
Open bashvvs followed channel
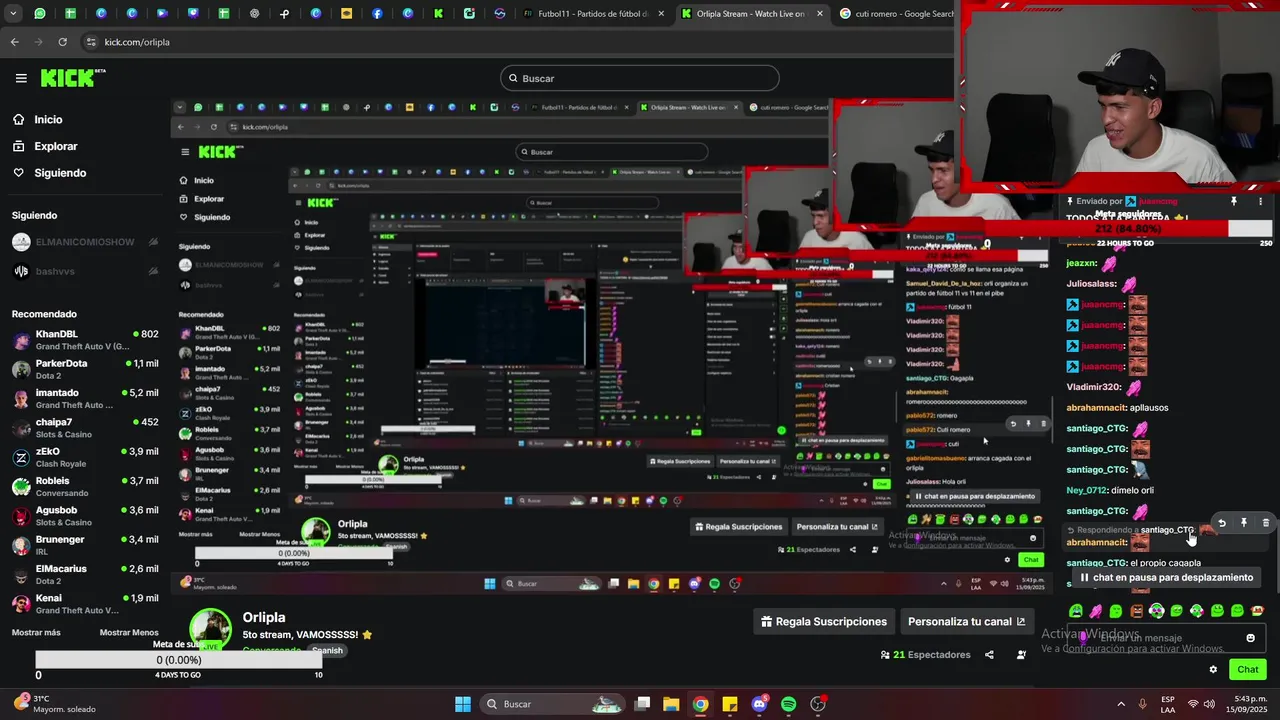[x=85, y=271]
